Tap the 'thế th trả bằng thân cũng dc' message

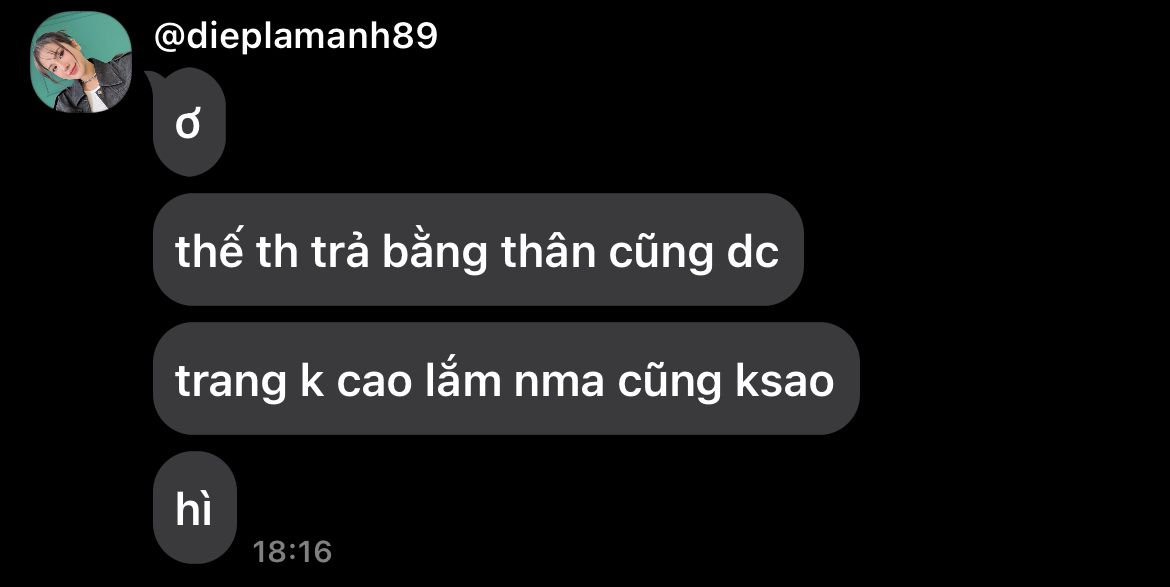[x=478, y=249]
